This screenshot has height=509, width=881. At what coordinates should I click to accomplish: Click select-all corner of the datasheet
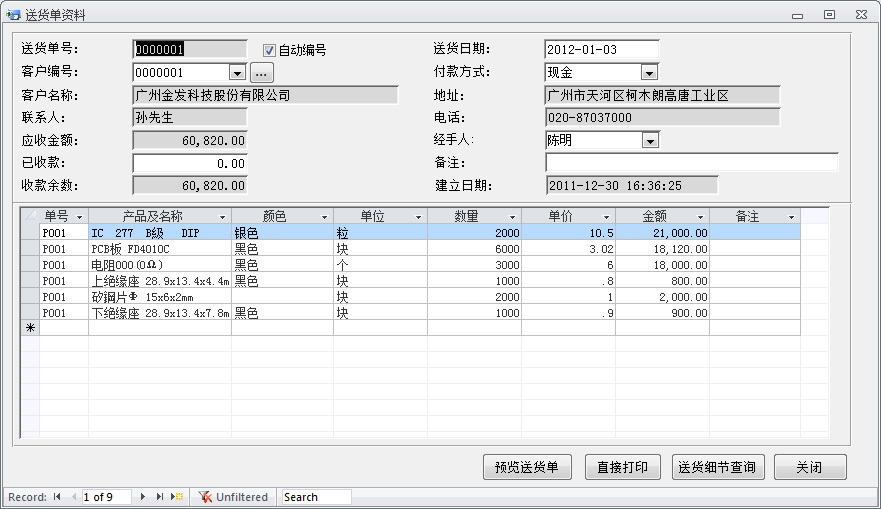(30, 216)
